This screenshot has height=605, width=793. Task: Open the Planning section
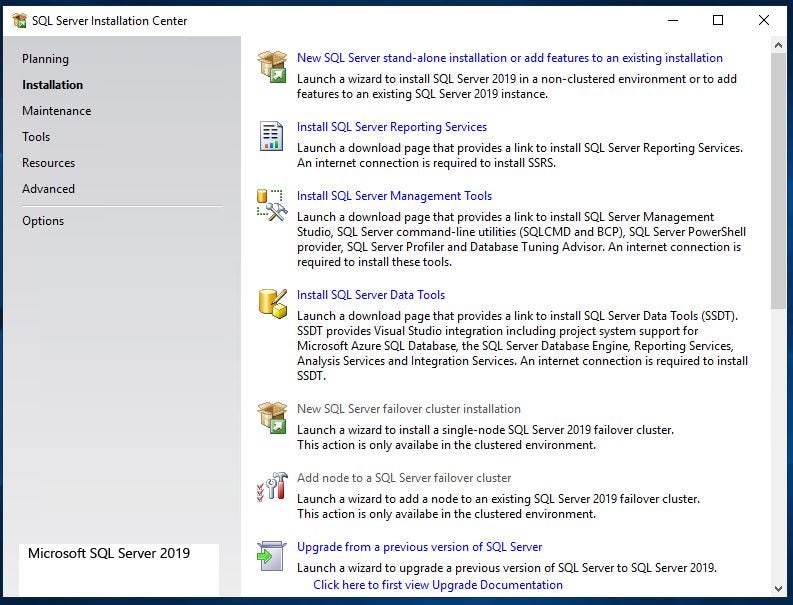46,59
